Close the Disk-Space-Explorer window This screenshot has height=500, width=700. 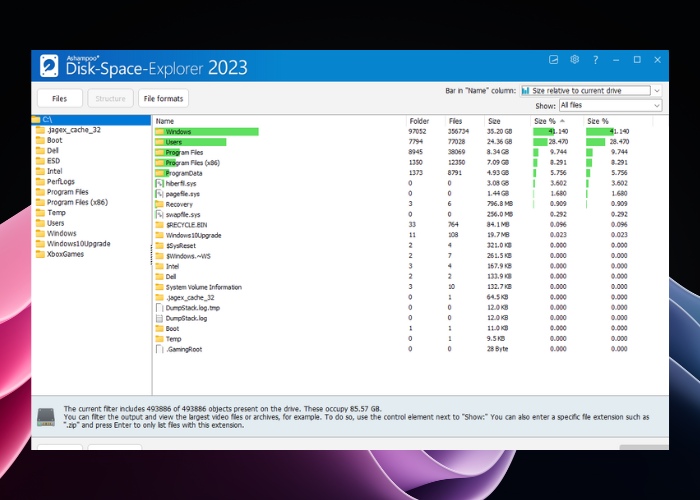658,60
